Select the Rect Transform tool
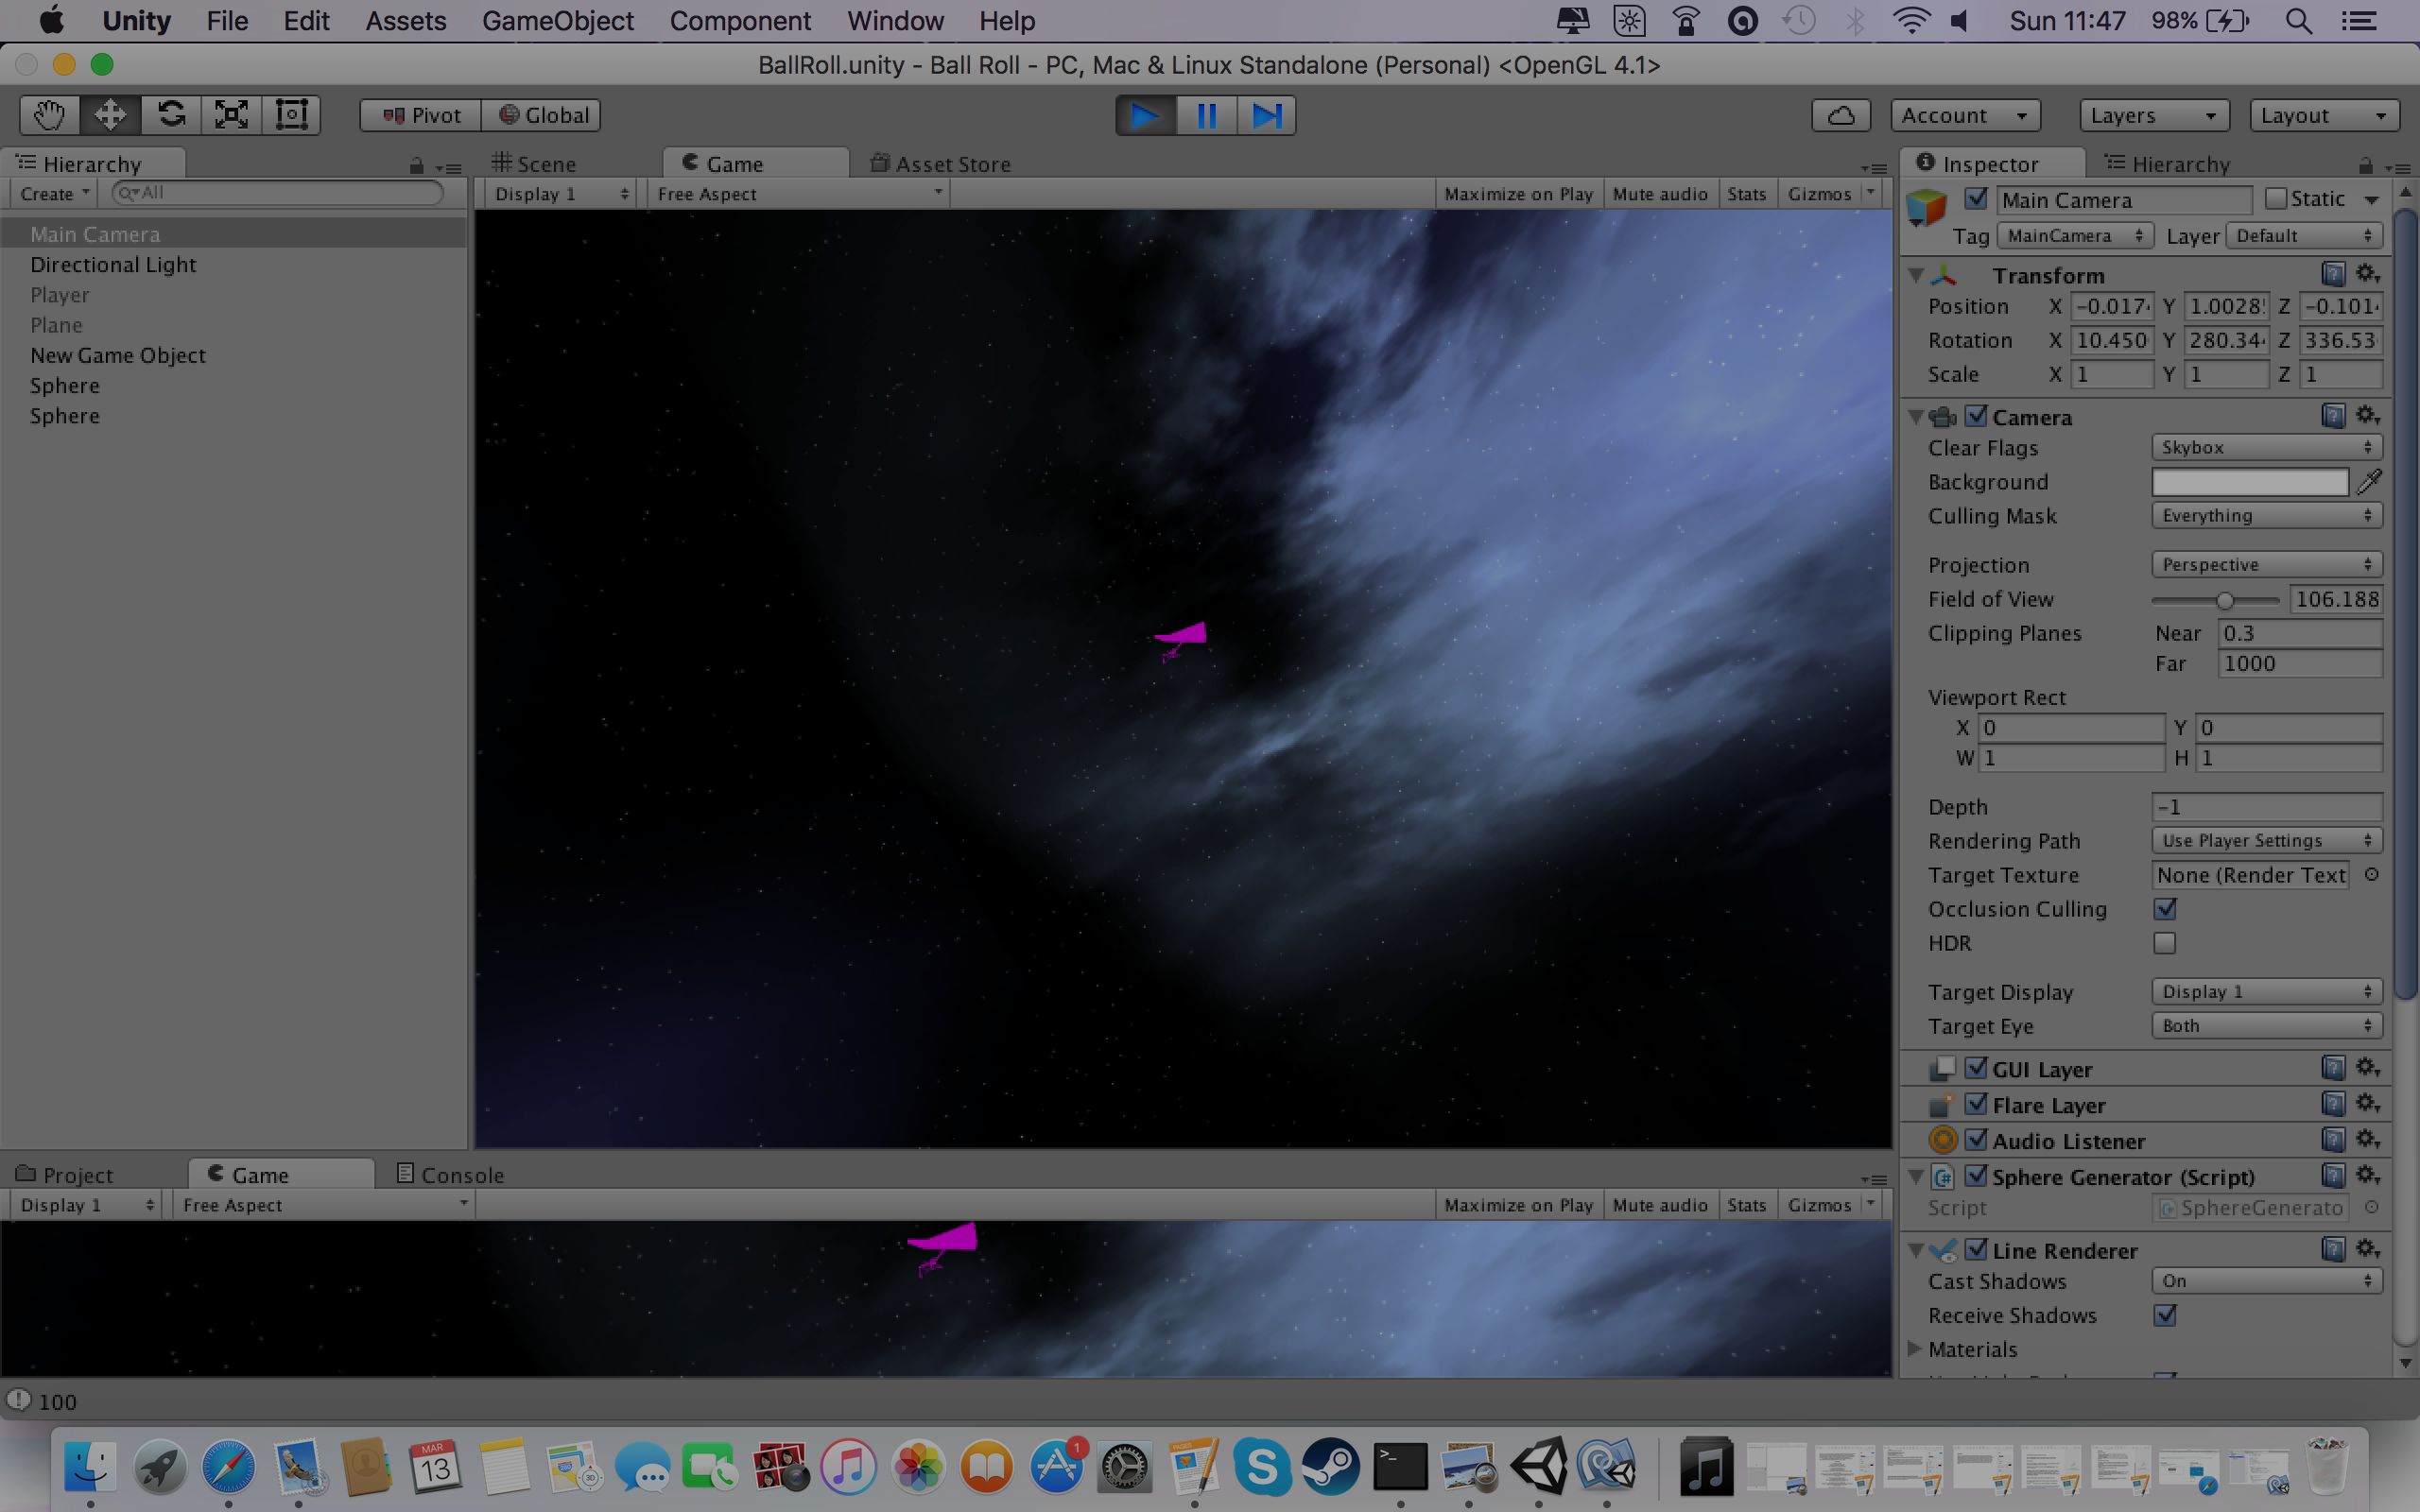 (x=291, y=115)
